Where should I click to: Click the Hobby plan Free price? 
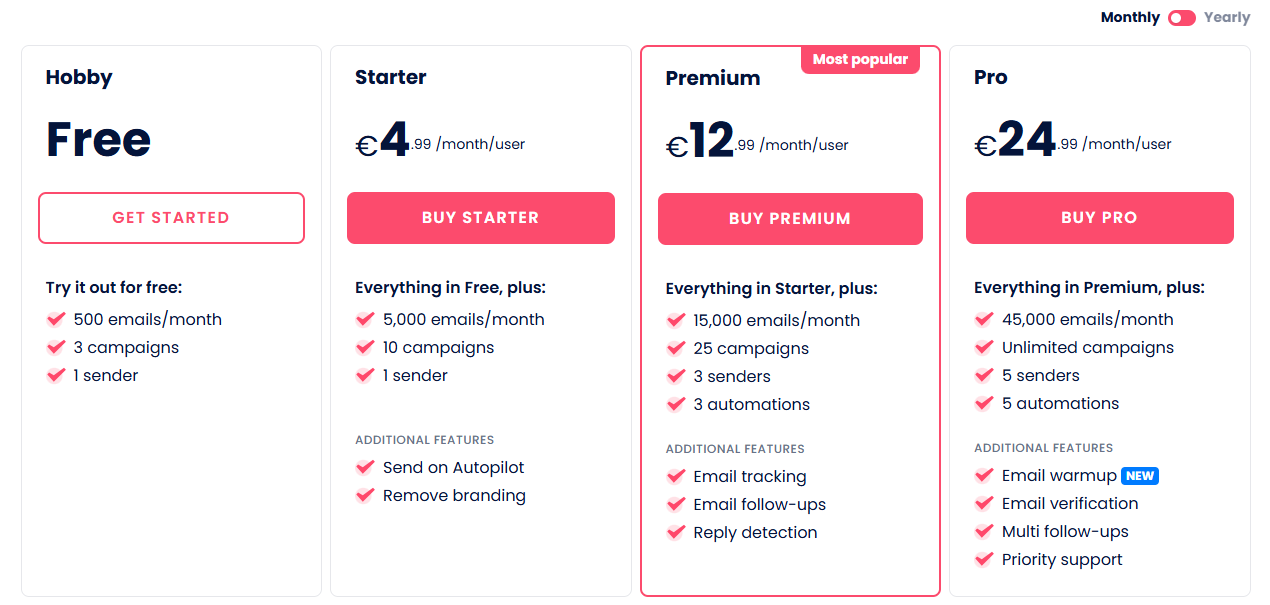(98, 140)
